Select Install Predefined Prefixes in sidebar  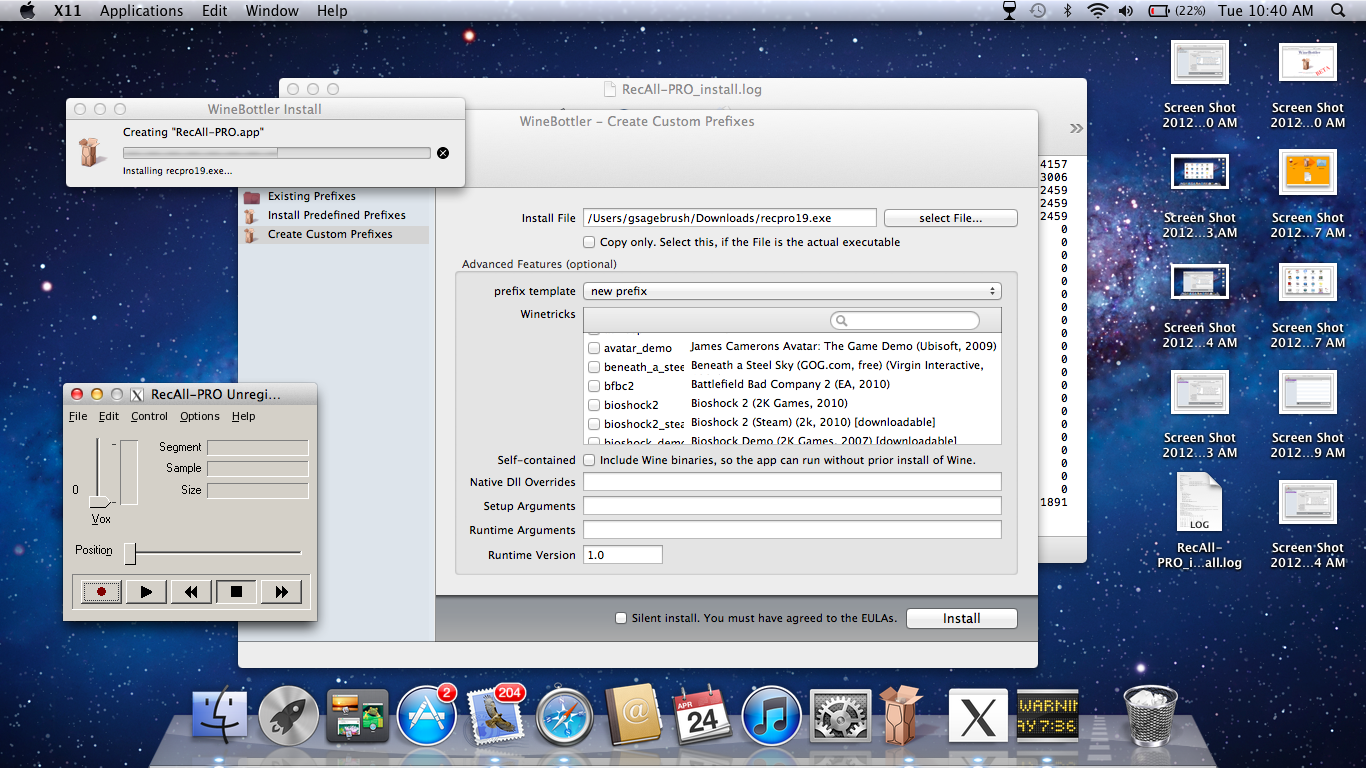[x=336, y=215]
